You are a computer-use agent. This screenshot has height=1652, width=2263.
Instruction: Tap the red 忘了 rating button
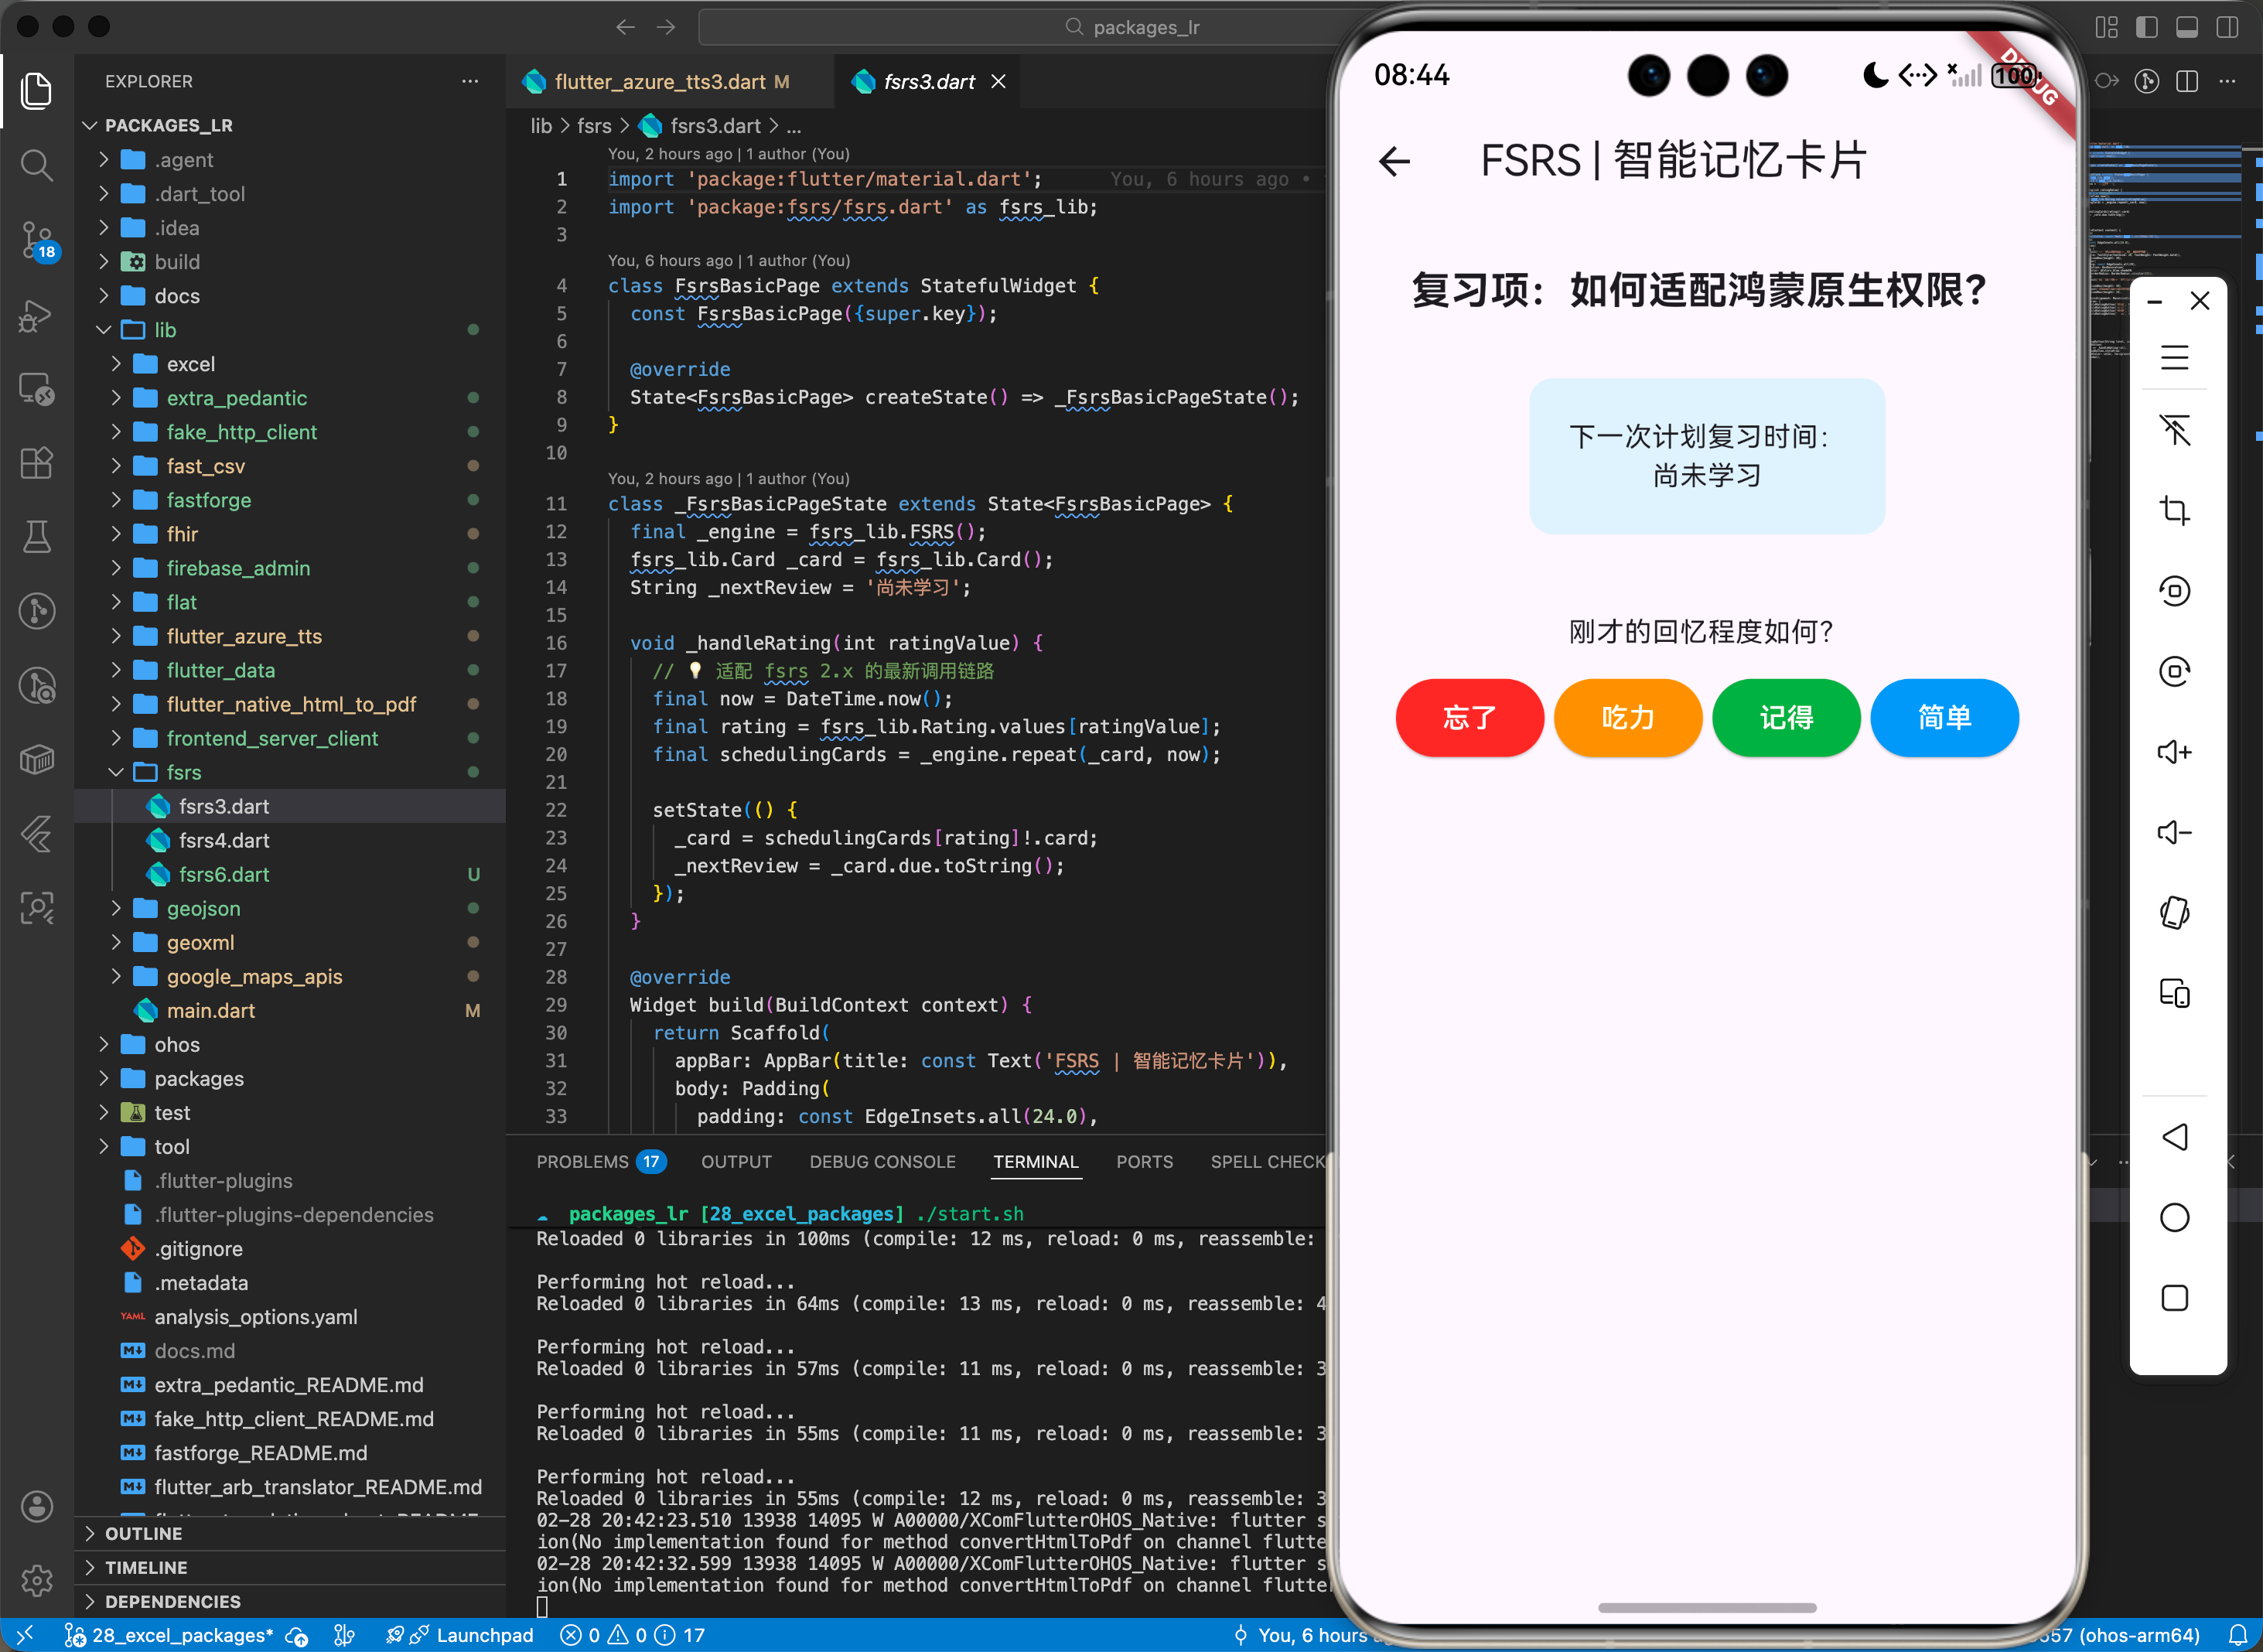[x=1468, y=718]
